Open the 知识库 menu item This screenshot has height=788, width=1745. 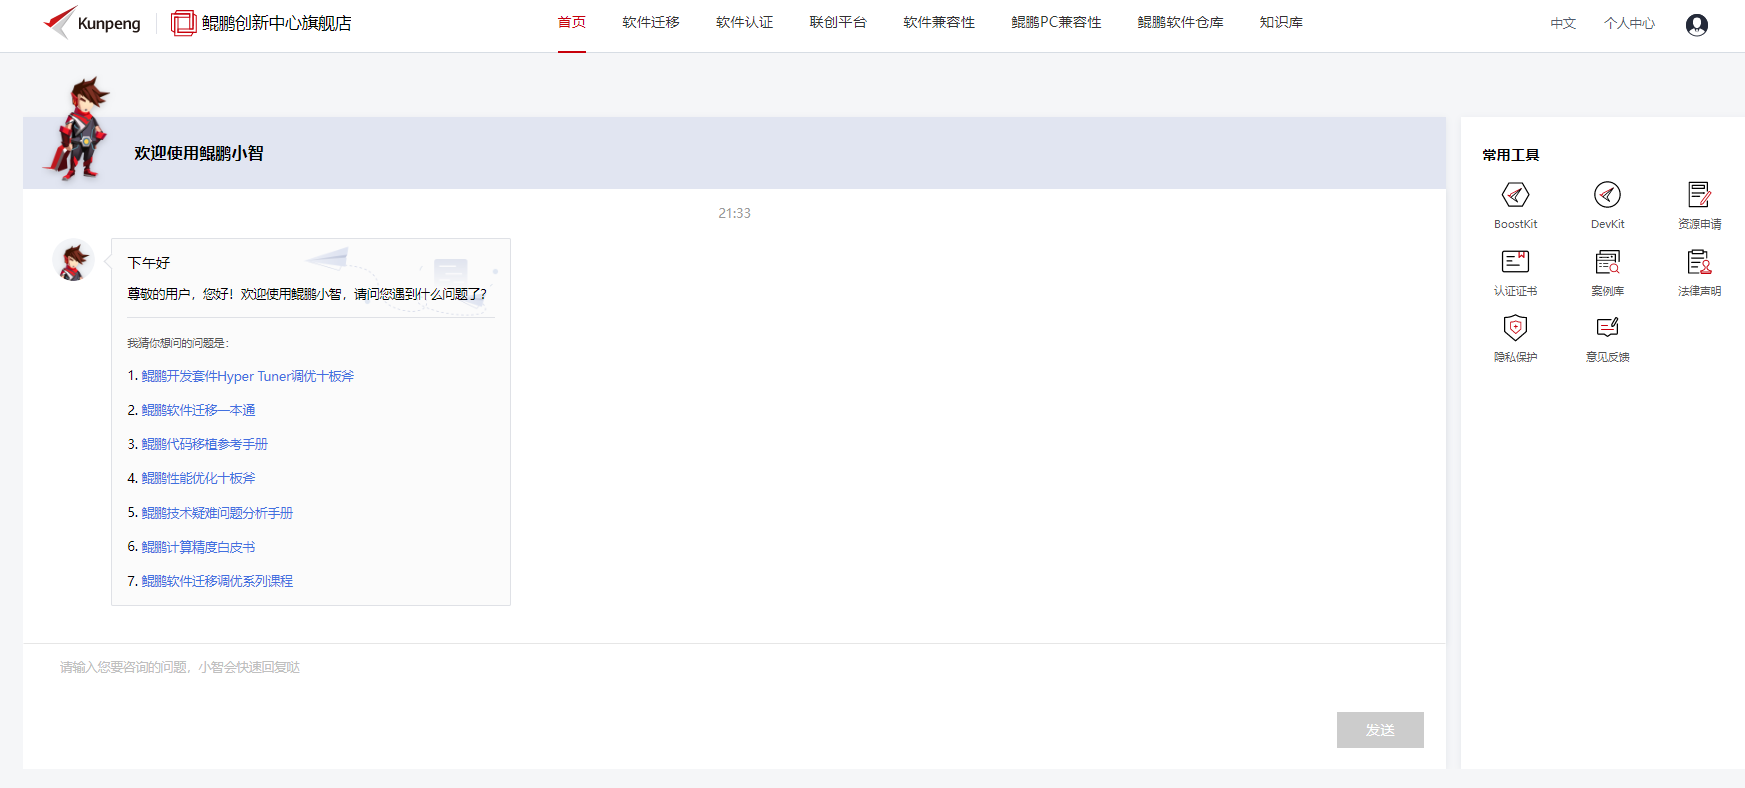click(x=1281, y=23)
